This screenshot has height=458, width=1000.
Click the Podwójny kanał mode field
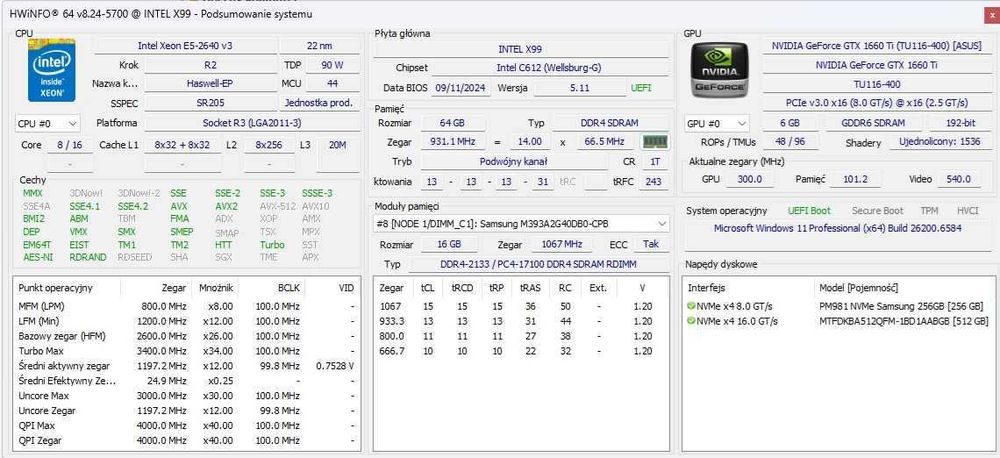[514, 162]
